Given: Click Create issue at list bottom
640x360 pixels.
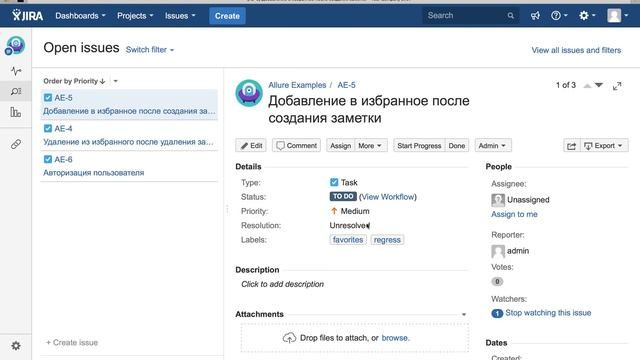Looking at the screenshot, I should pyautogui.click(x=72, y=342).
